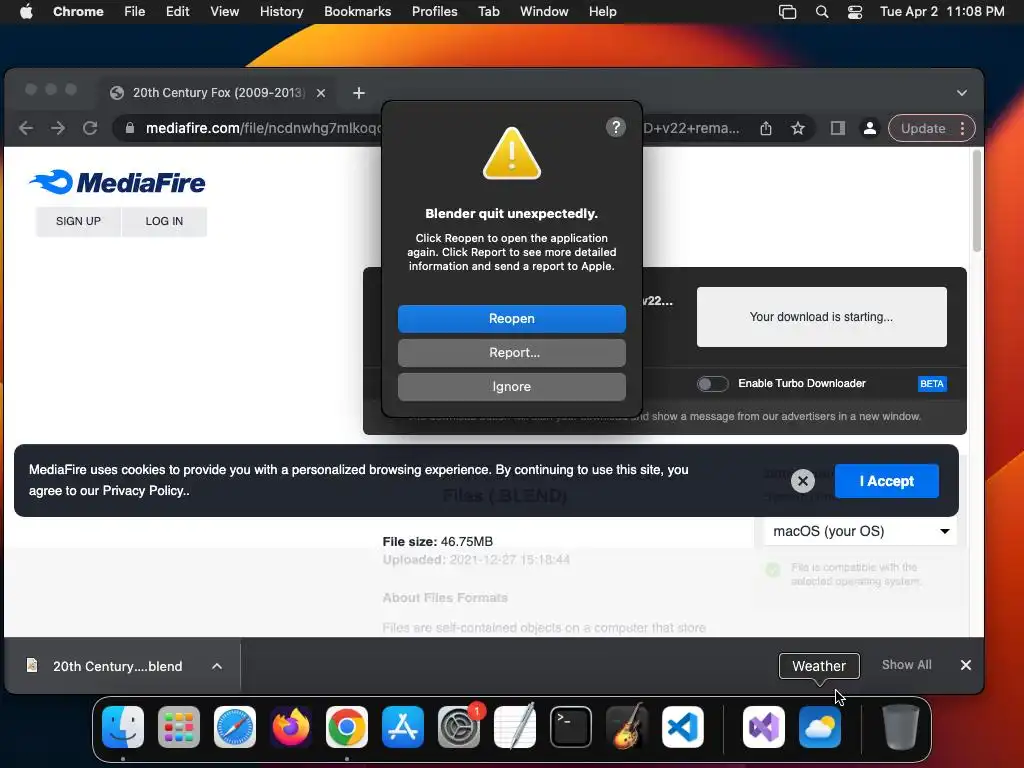Reload the MediaFire page

click(x=90, y=128)
